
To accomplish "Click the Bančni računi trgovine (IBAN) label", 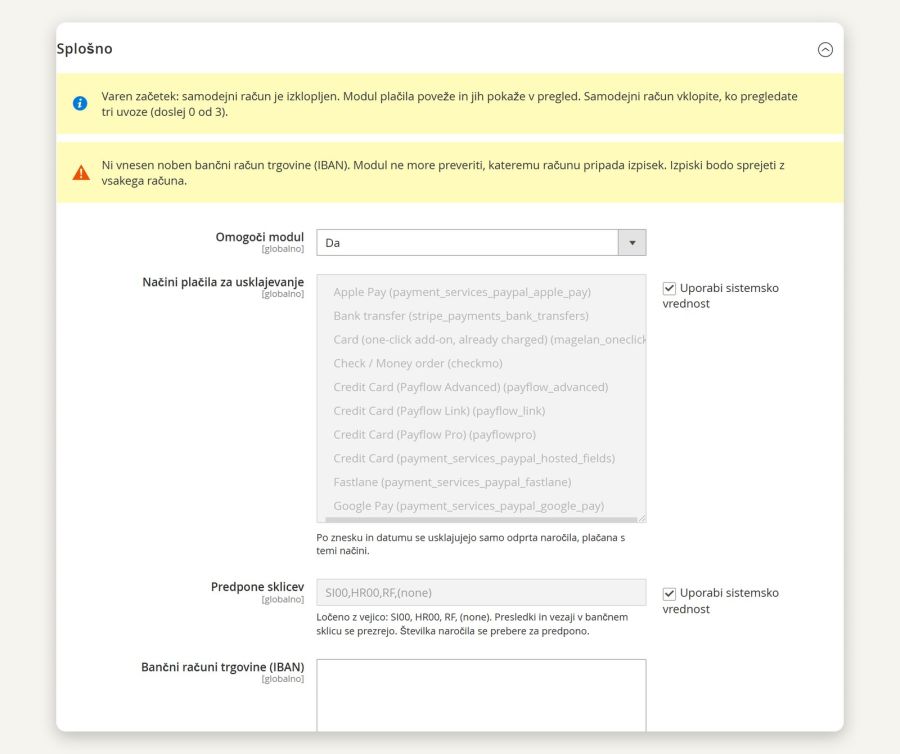I will point(222,667).
